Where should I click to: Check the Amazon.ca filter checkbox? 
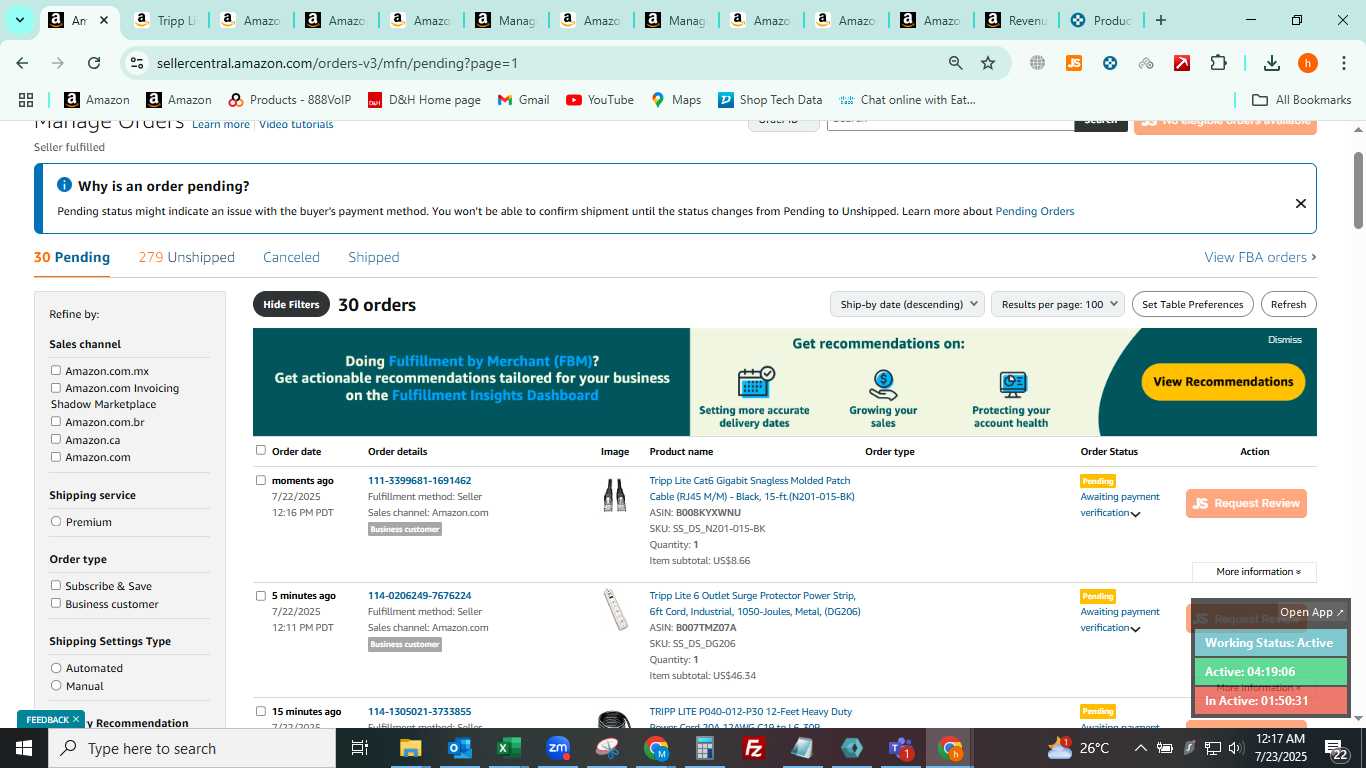(x=56, y=439)
